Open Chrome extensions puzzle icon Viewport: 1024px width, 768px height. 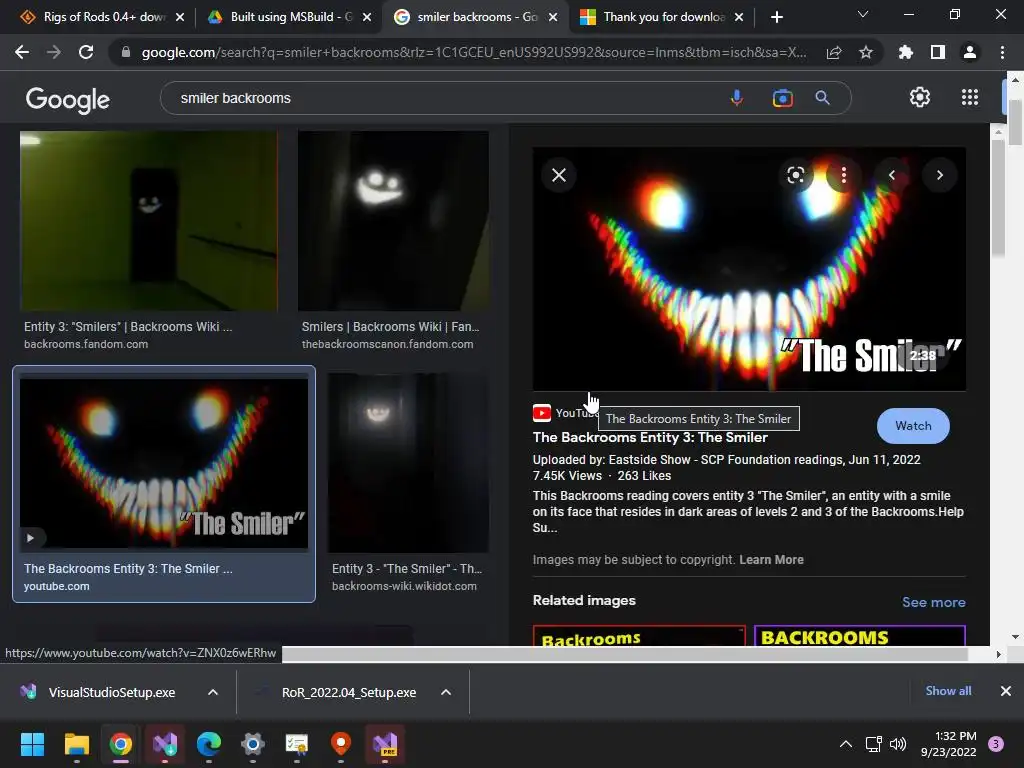pyautogui.click(x=906, y=52)
